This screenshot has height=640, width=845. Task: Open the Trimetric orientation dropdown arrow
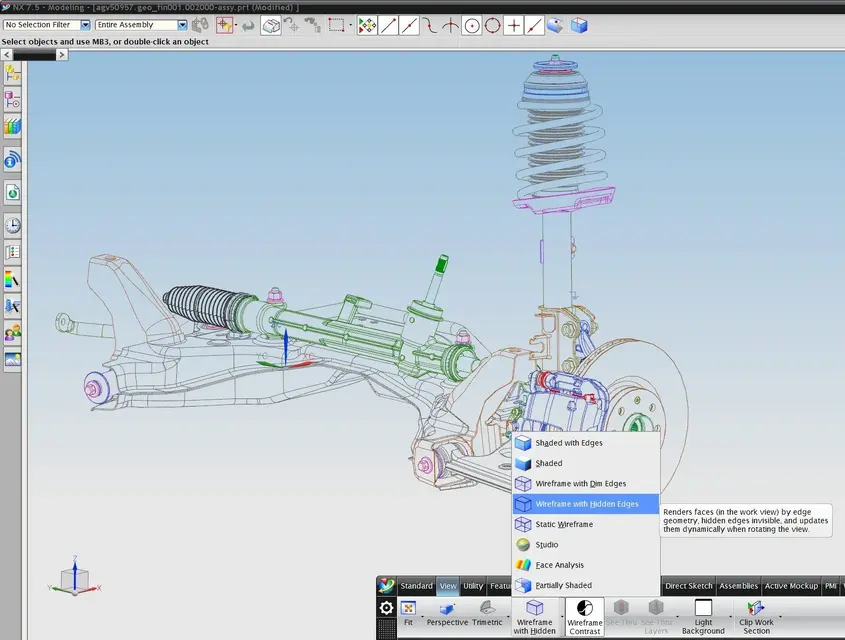point(508,616)
